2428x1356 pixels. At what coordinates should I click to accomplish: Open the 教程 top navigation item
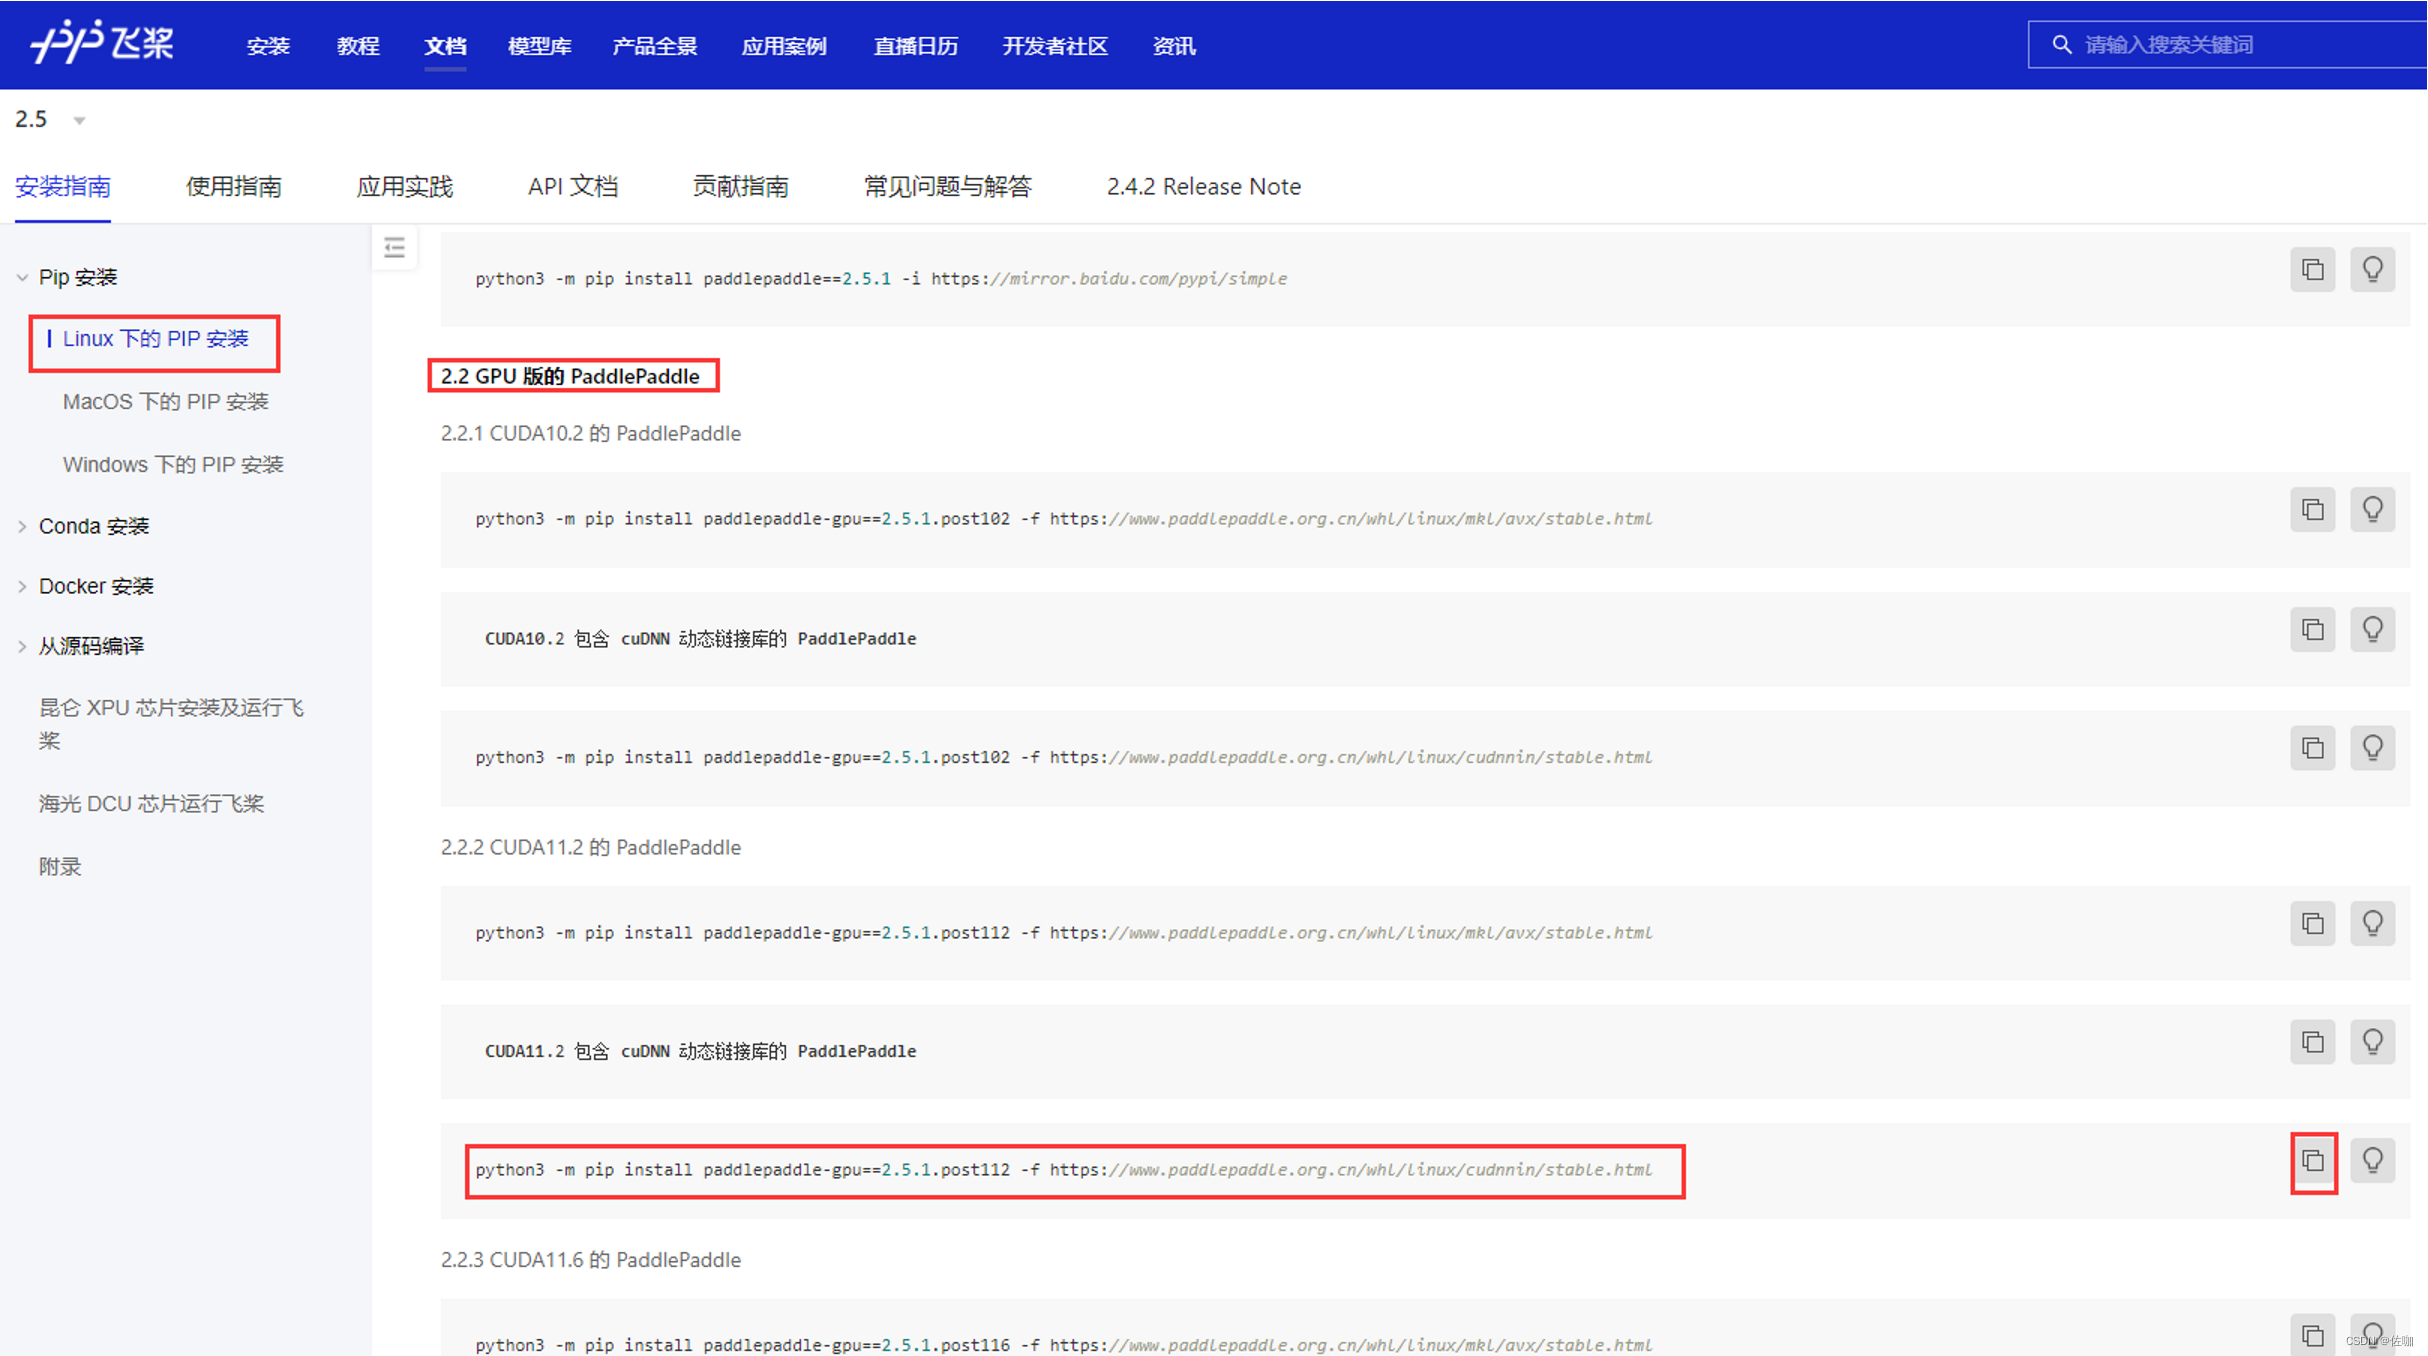[x=358, y=46]
